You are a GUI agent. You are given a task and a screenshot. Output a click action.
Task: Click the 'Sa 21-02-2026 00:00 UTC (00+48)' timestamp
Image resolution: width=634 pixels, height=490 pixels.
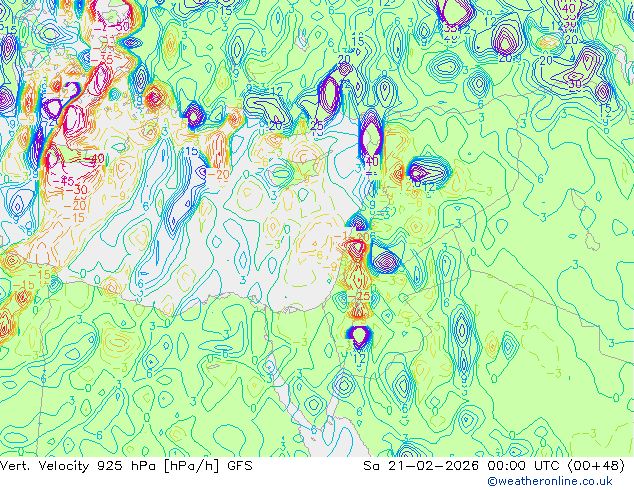coord(494,466)
